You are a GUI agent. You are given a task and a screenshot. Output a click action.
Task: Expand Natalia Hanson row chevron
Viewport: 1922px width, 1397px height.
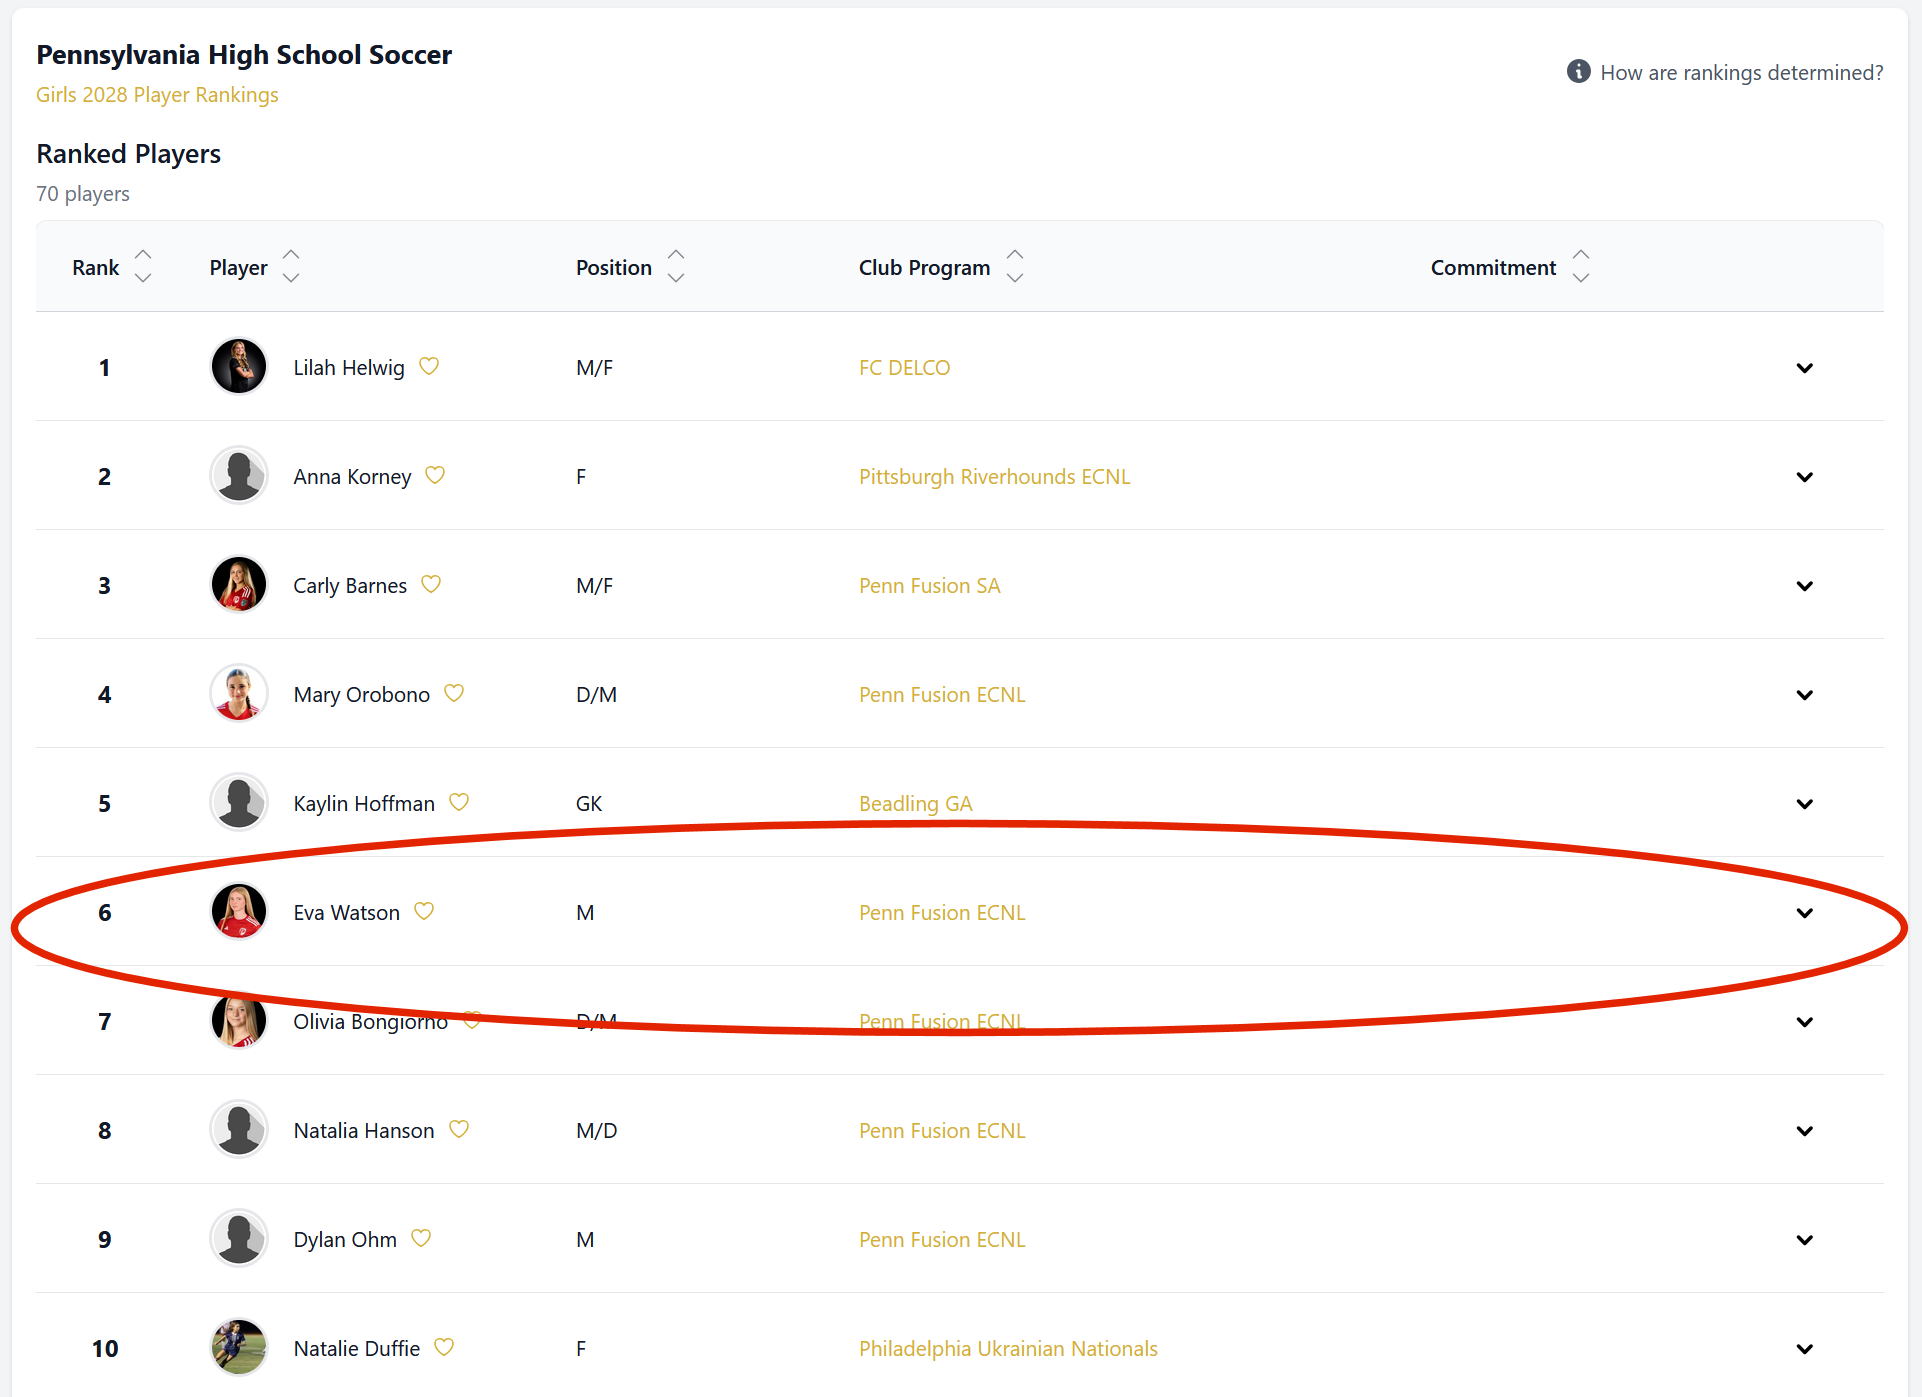point(1804,1131)
